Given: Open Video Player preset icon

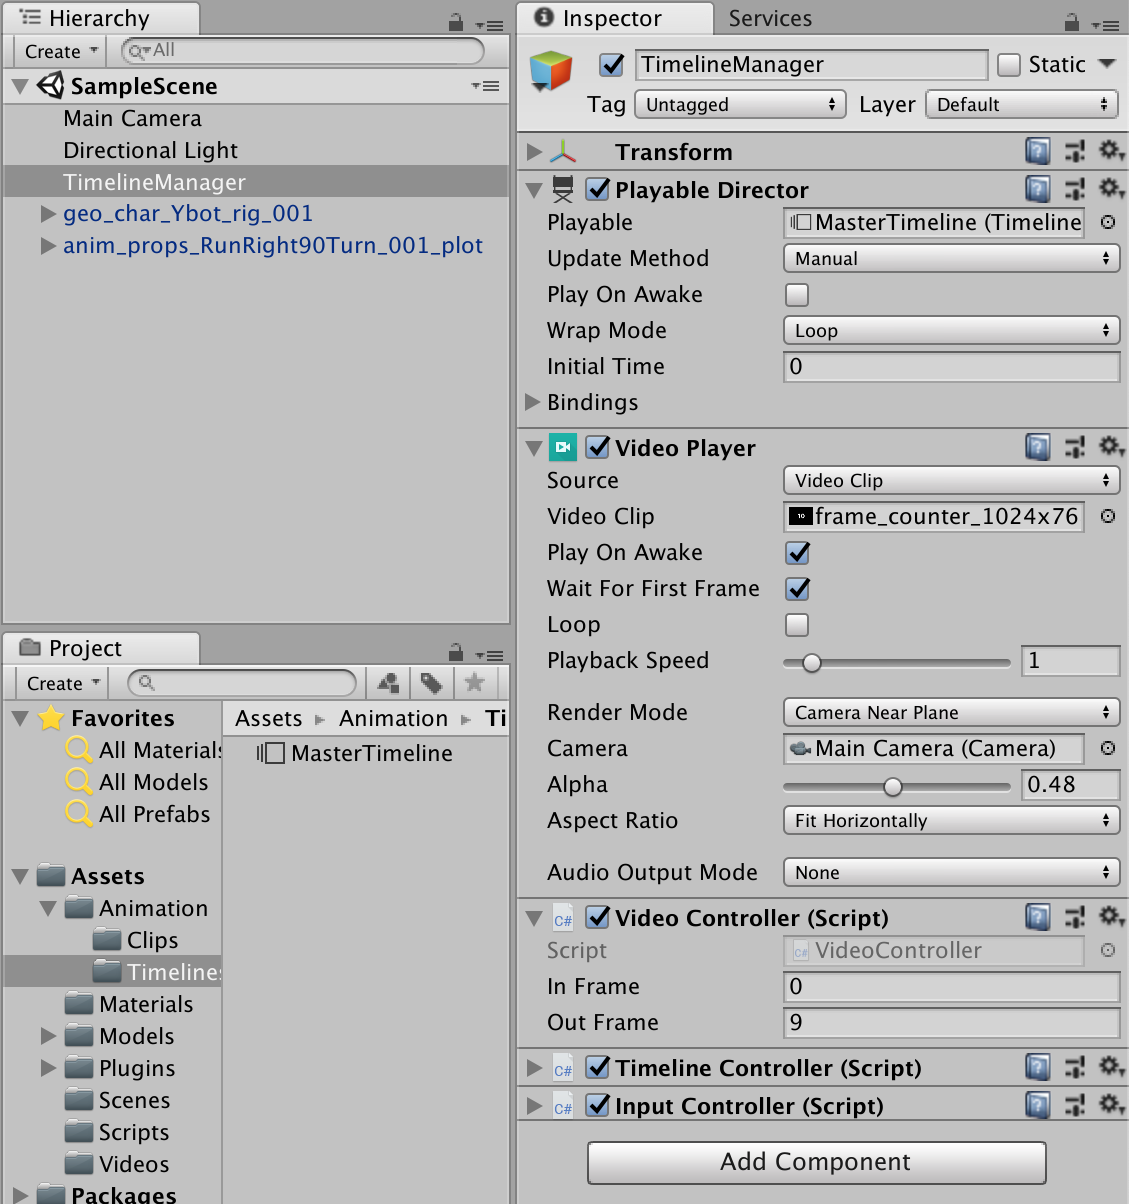Looking at the screenshot, I should [x=1075, y=447].
